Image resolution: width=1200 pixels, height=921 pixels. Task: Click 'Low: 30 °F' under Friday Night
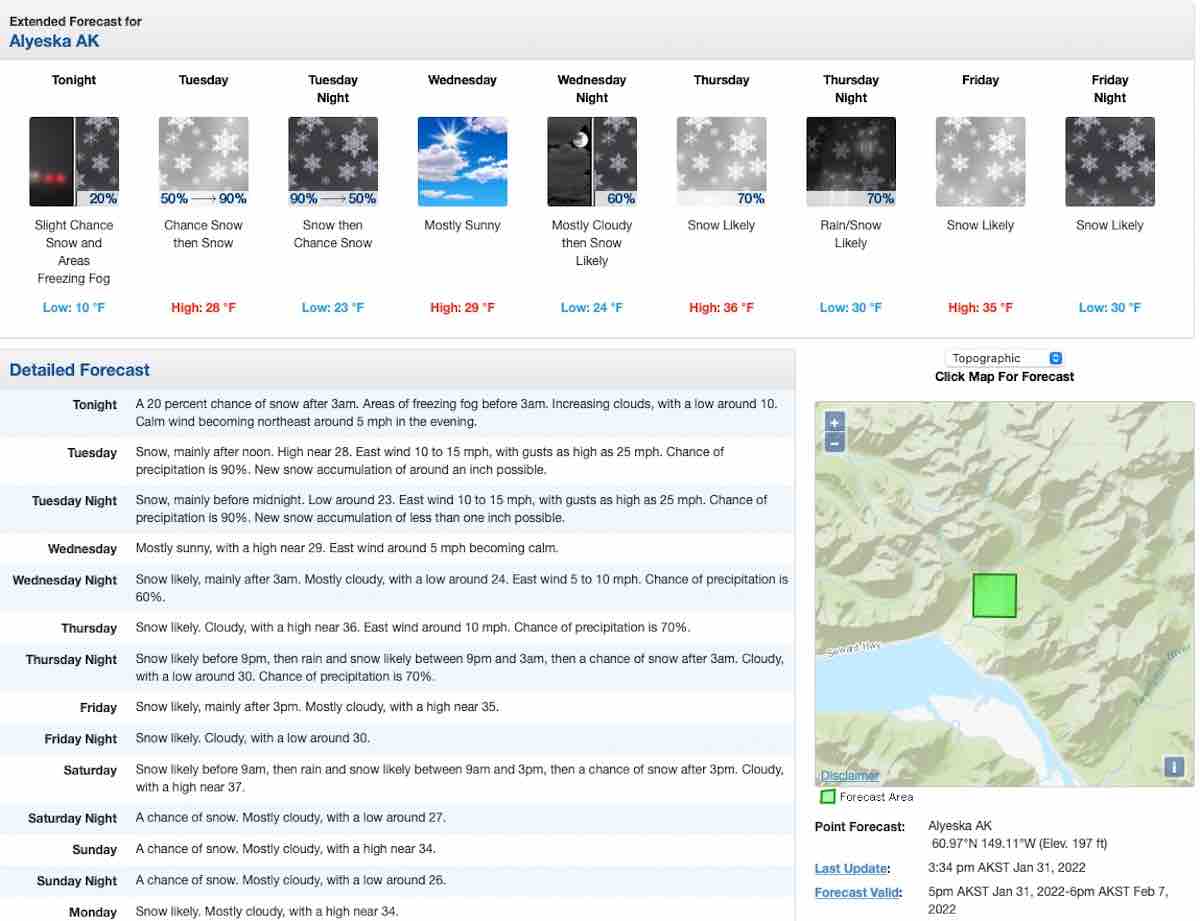point(1110,308)
